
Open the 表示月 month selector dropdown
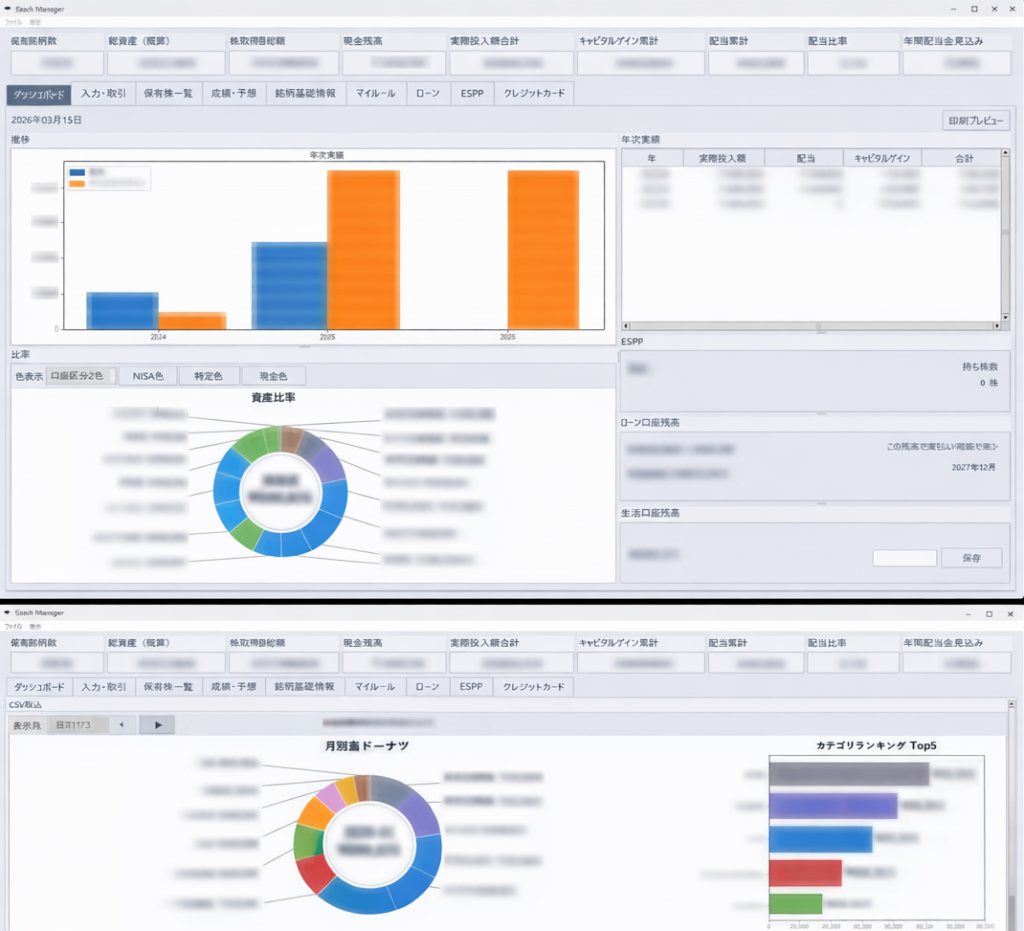(x=78, y=724)
